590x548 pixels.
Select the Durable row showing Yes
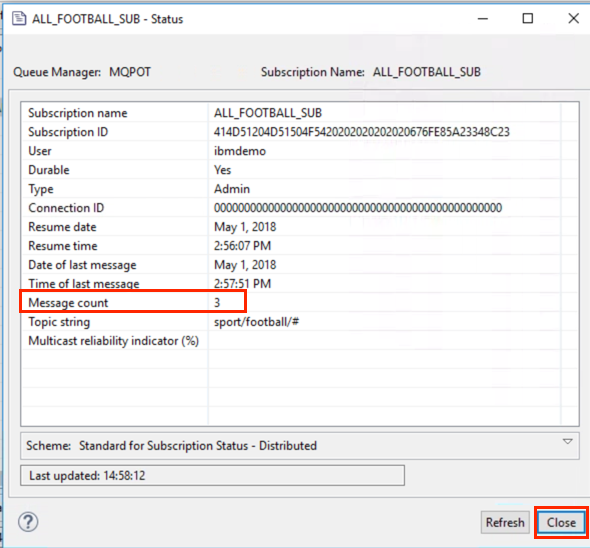(300, 170)
